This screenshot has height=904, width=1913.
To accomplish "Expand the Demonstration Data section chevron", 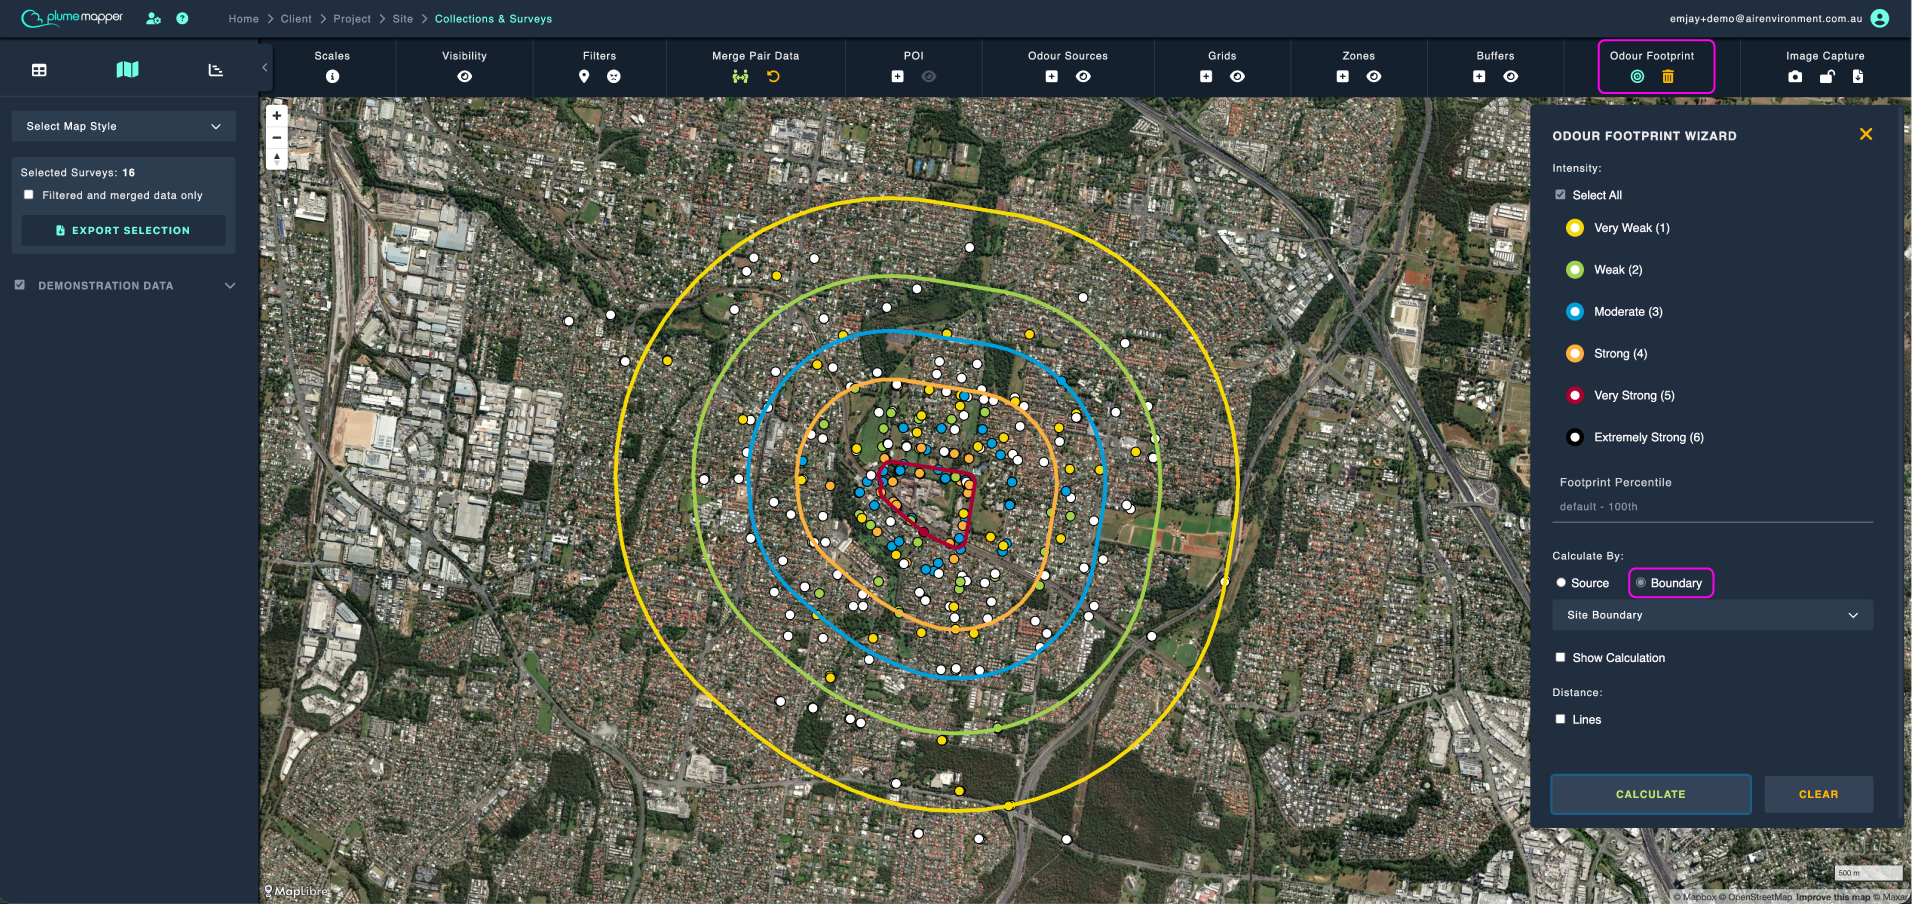I will [x=230, y=286].
